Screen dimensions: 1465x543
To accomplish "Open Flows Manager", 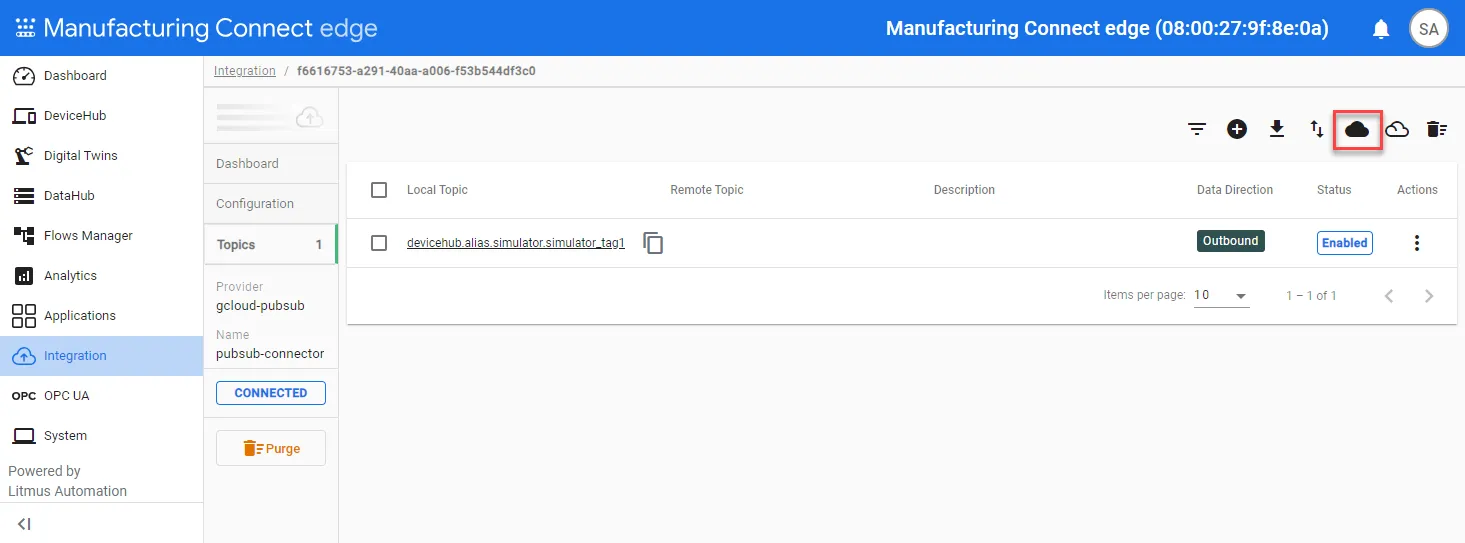I will [101, 236].
